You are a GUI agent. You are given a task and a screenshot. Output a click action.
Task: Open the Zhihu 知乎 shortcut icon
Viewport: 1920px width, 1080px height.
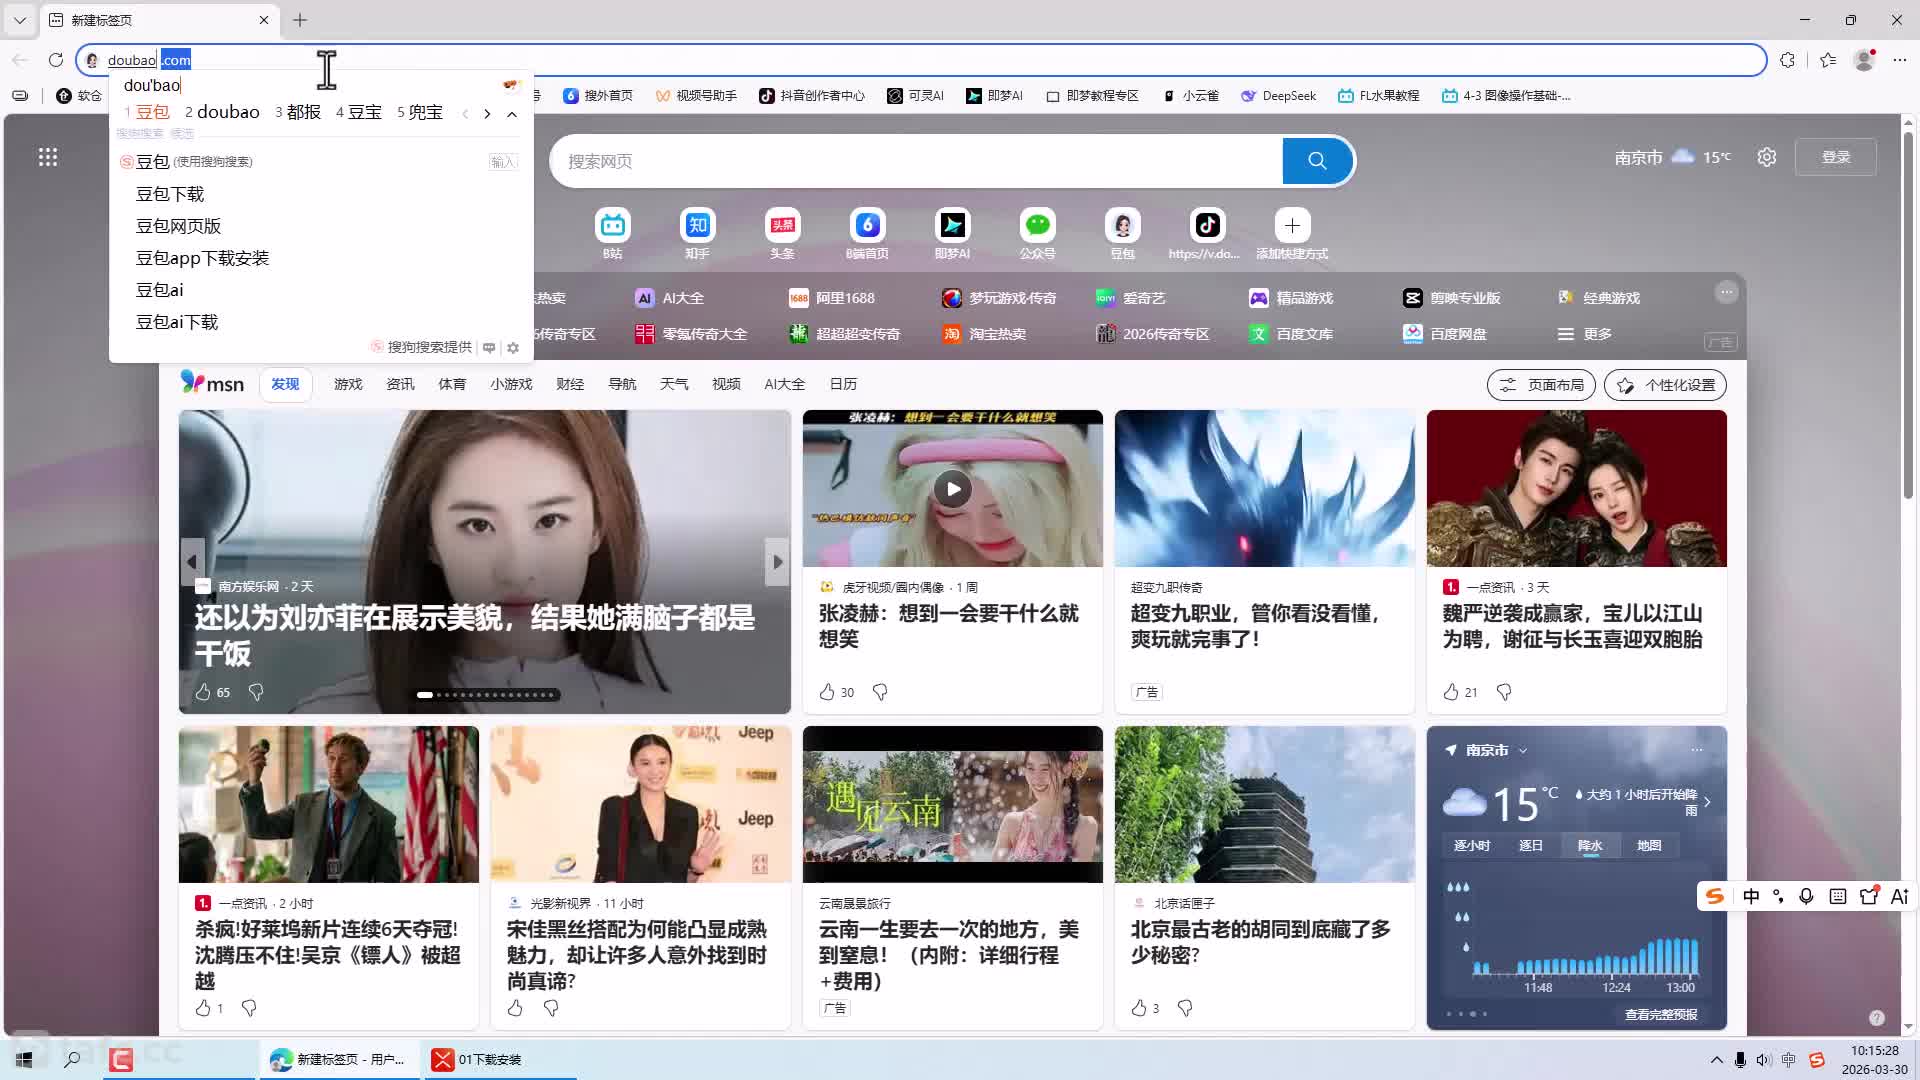click(697, 226)
